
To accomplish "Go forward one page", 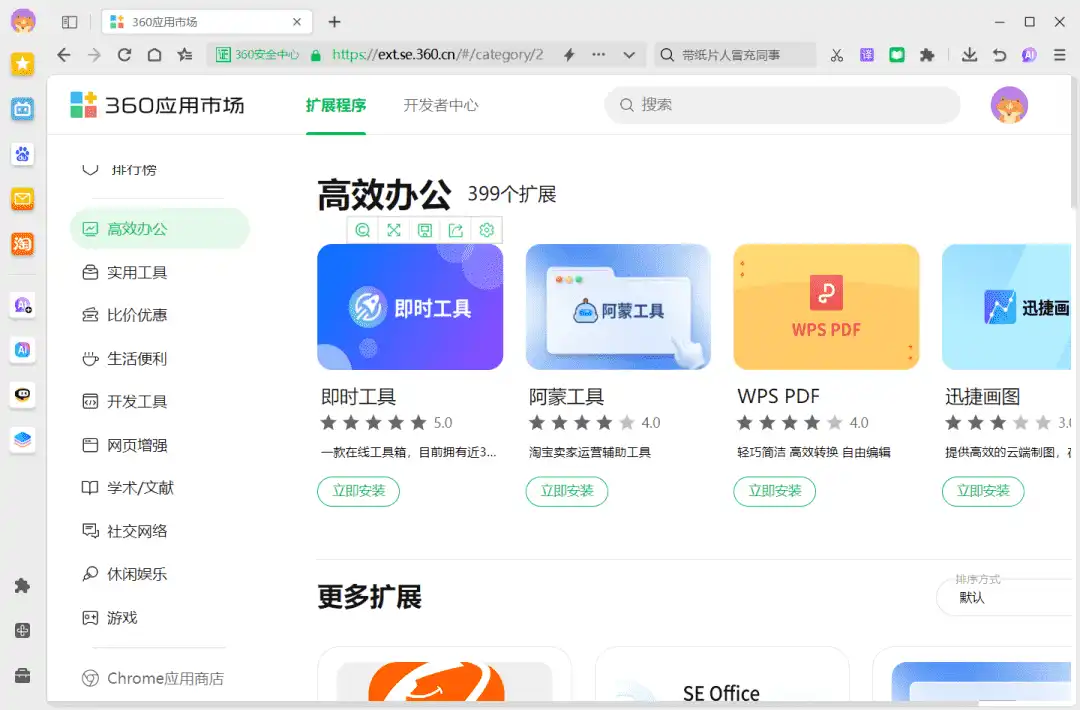I will coord(94,55).
